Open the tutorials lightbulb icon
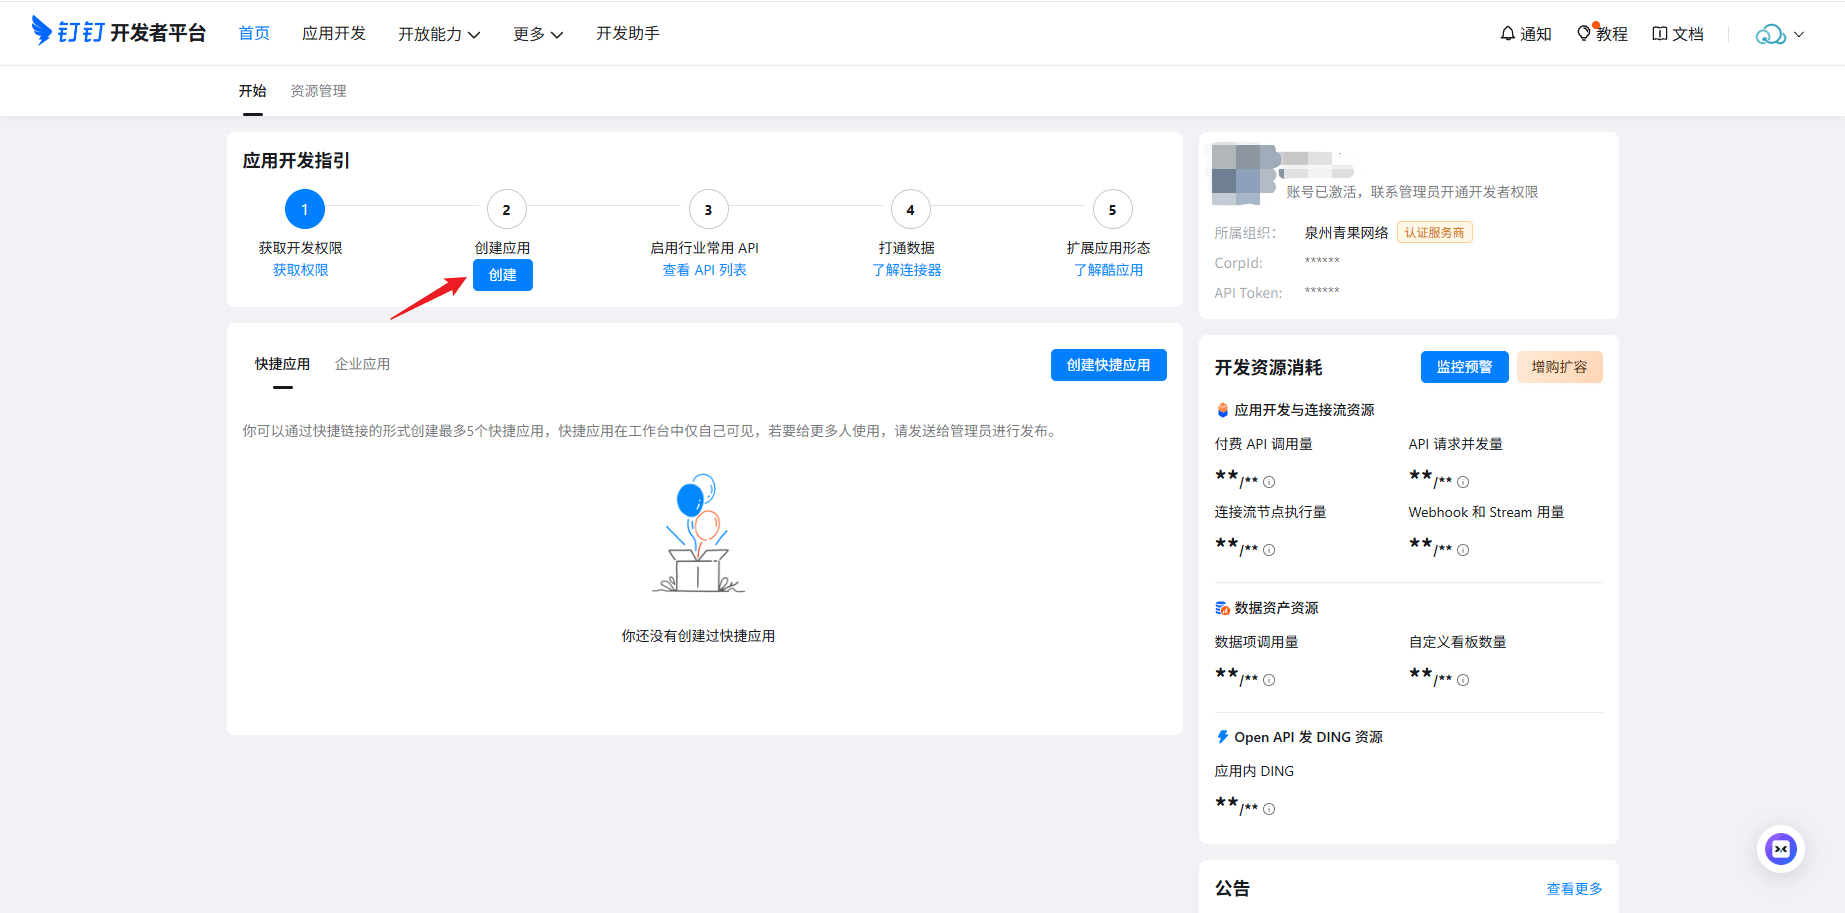 [1584, 33]
